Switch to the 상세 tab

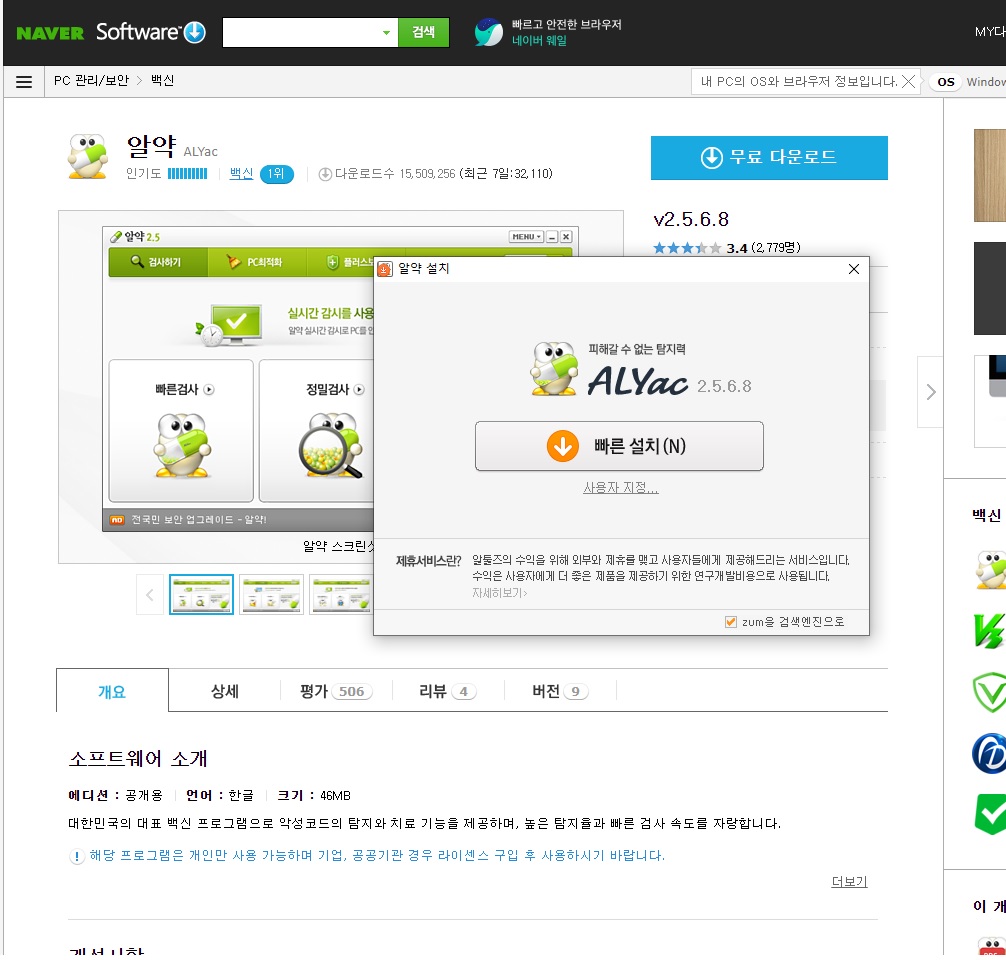coord(225,691)
